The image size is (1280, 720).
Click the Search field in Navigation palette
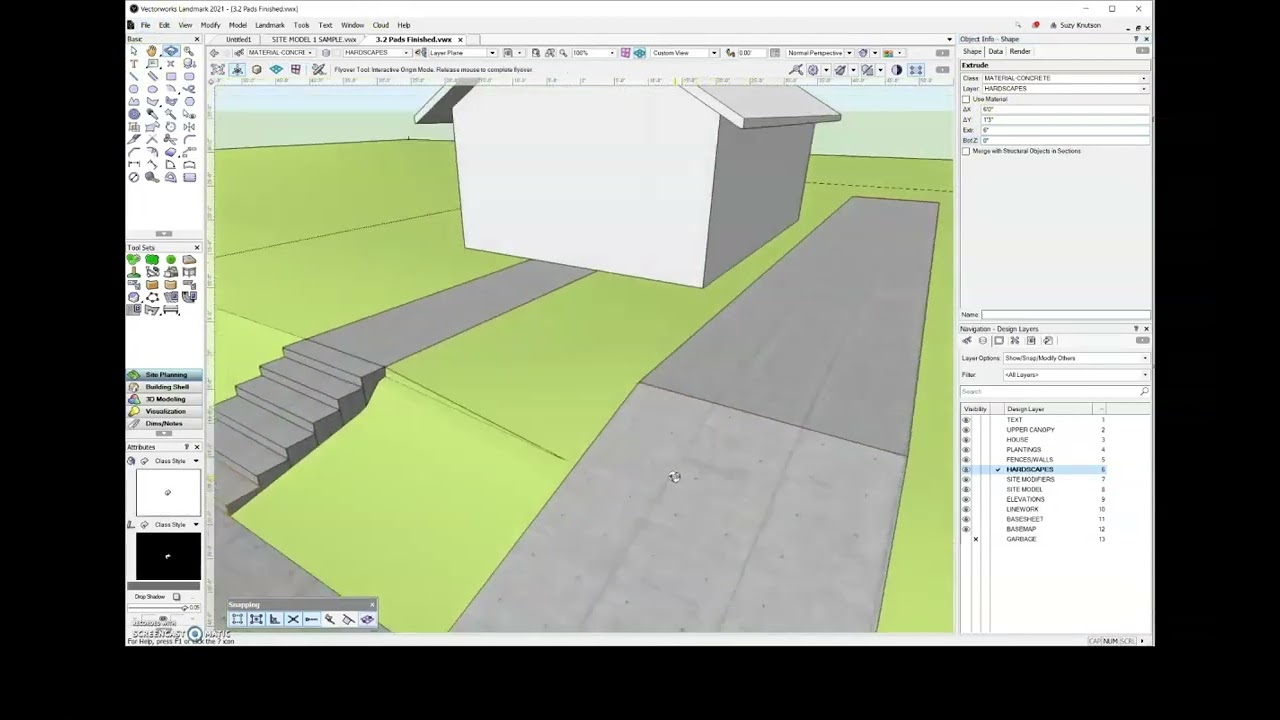point(1054,391)
